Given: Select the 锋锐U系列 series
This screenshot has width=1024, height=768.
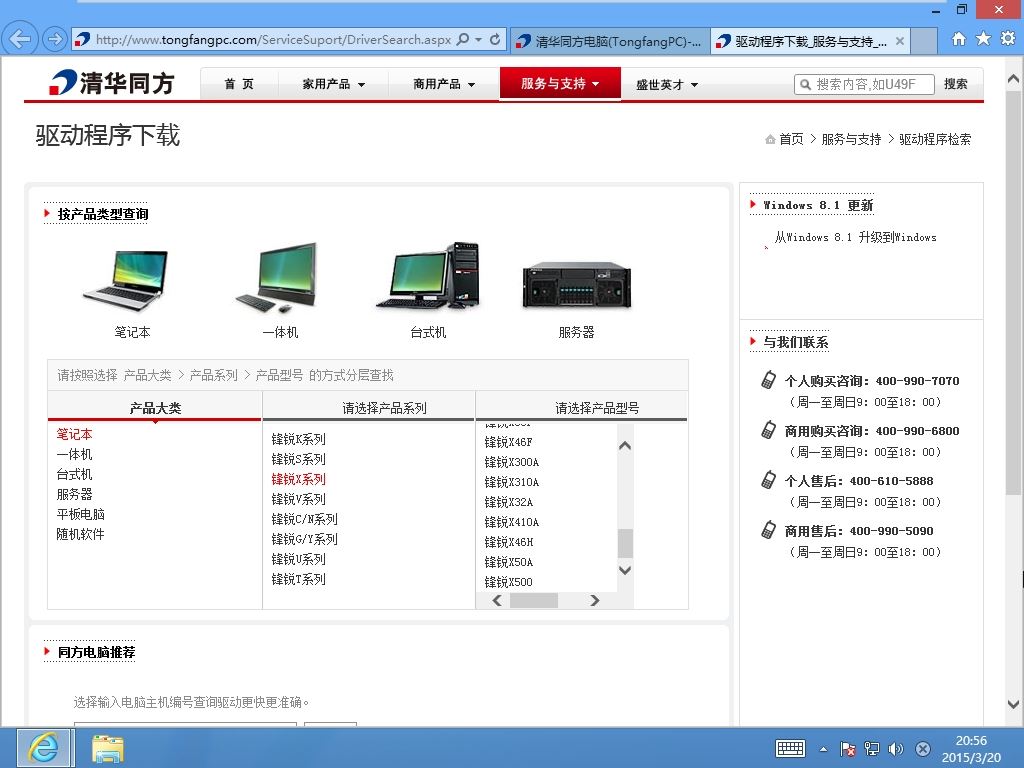Looking at the screenshot, I should (298, 560).
